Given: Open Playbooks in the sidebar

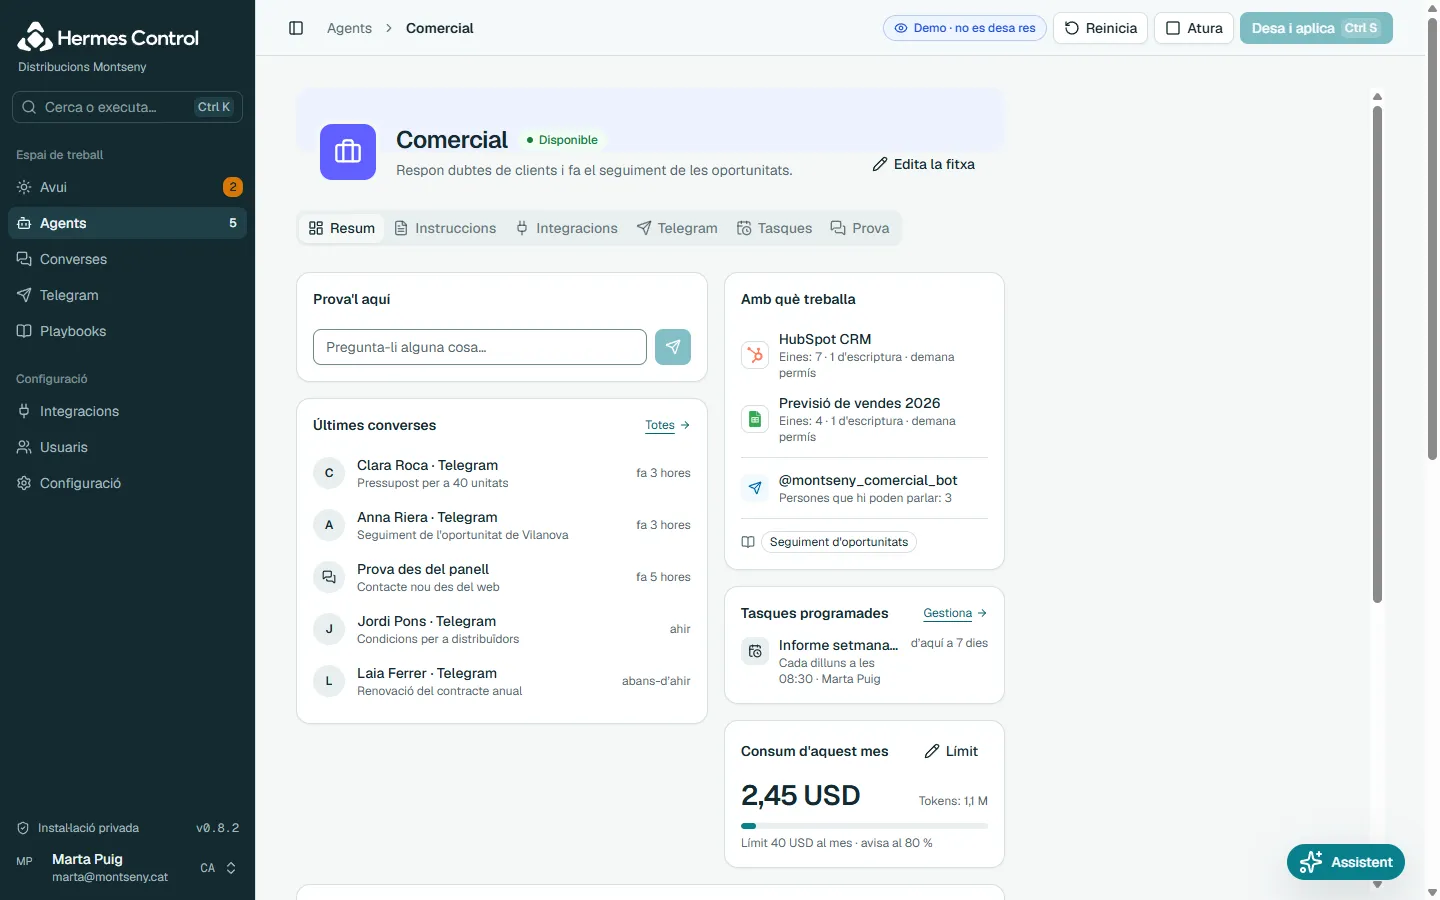Looking at the screenshot, I should (x=128, y=331).
